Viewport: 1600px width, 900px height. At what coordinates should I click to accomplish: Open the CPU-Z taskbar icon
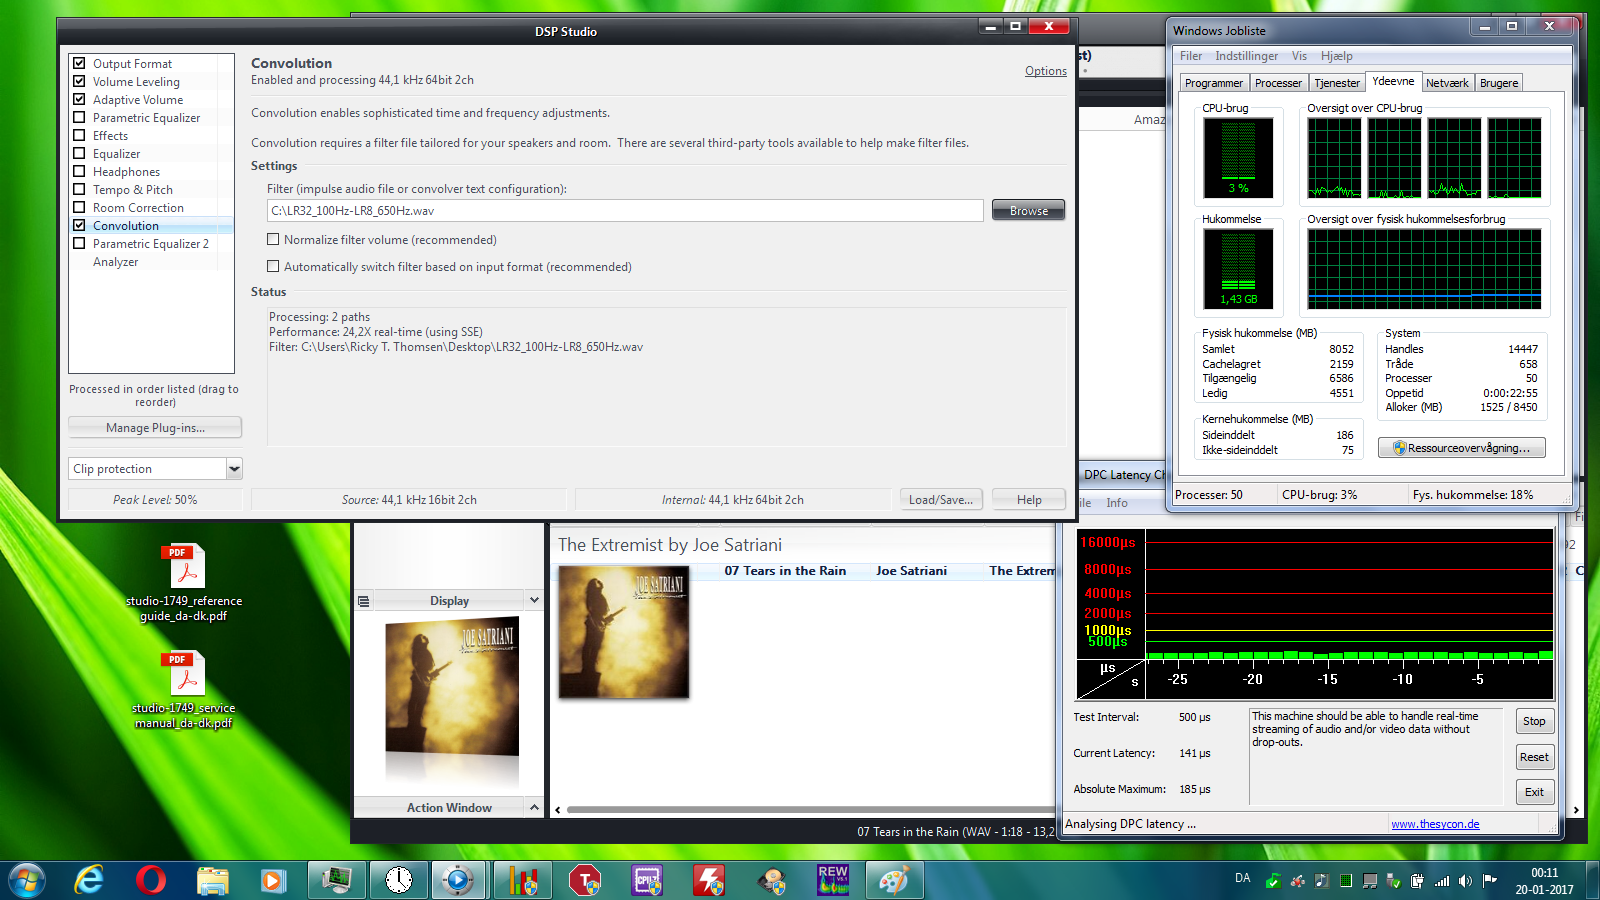tap(647, 880)
